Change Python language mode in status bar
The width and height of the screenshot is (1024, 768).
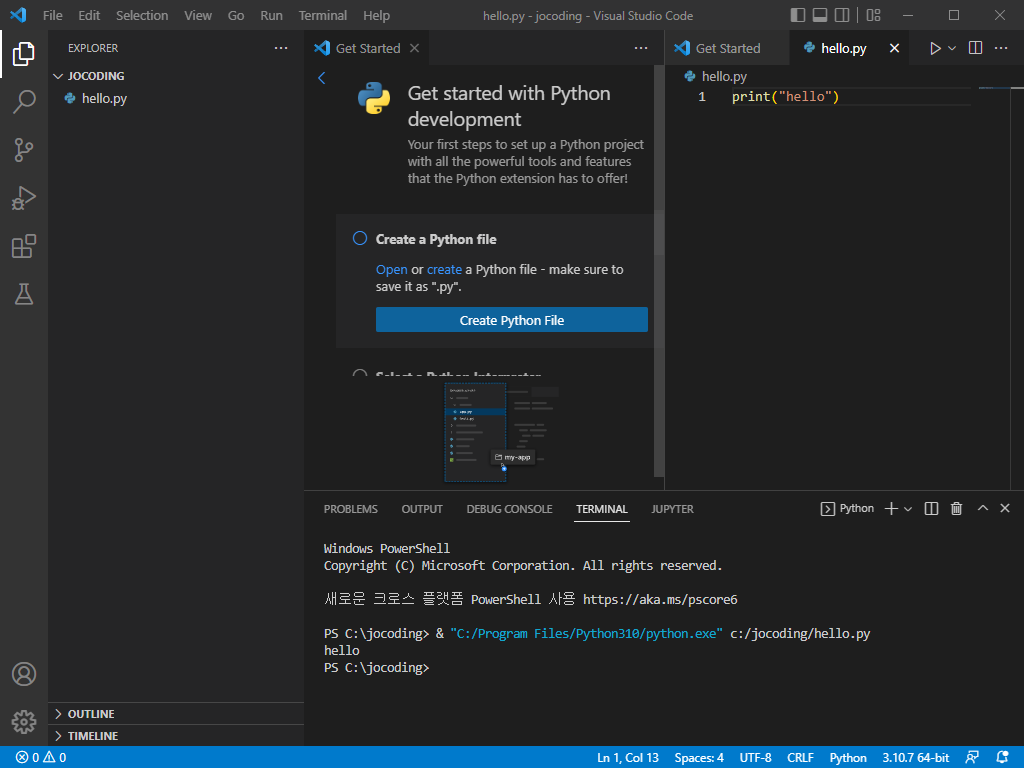[848, 758]
